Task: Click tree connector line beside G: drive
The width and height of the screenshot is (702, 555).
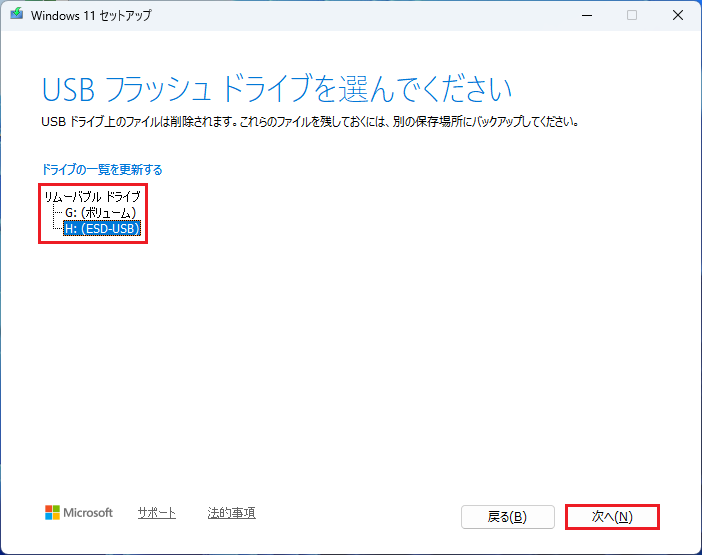Action: (56, 213)
